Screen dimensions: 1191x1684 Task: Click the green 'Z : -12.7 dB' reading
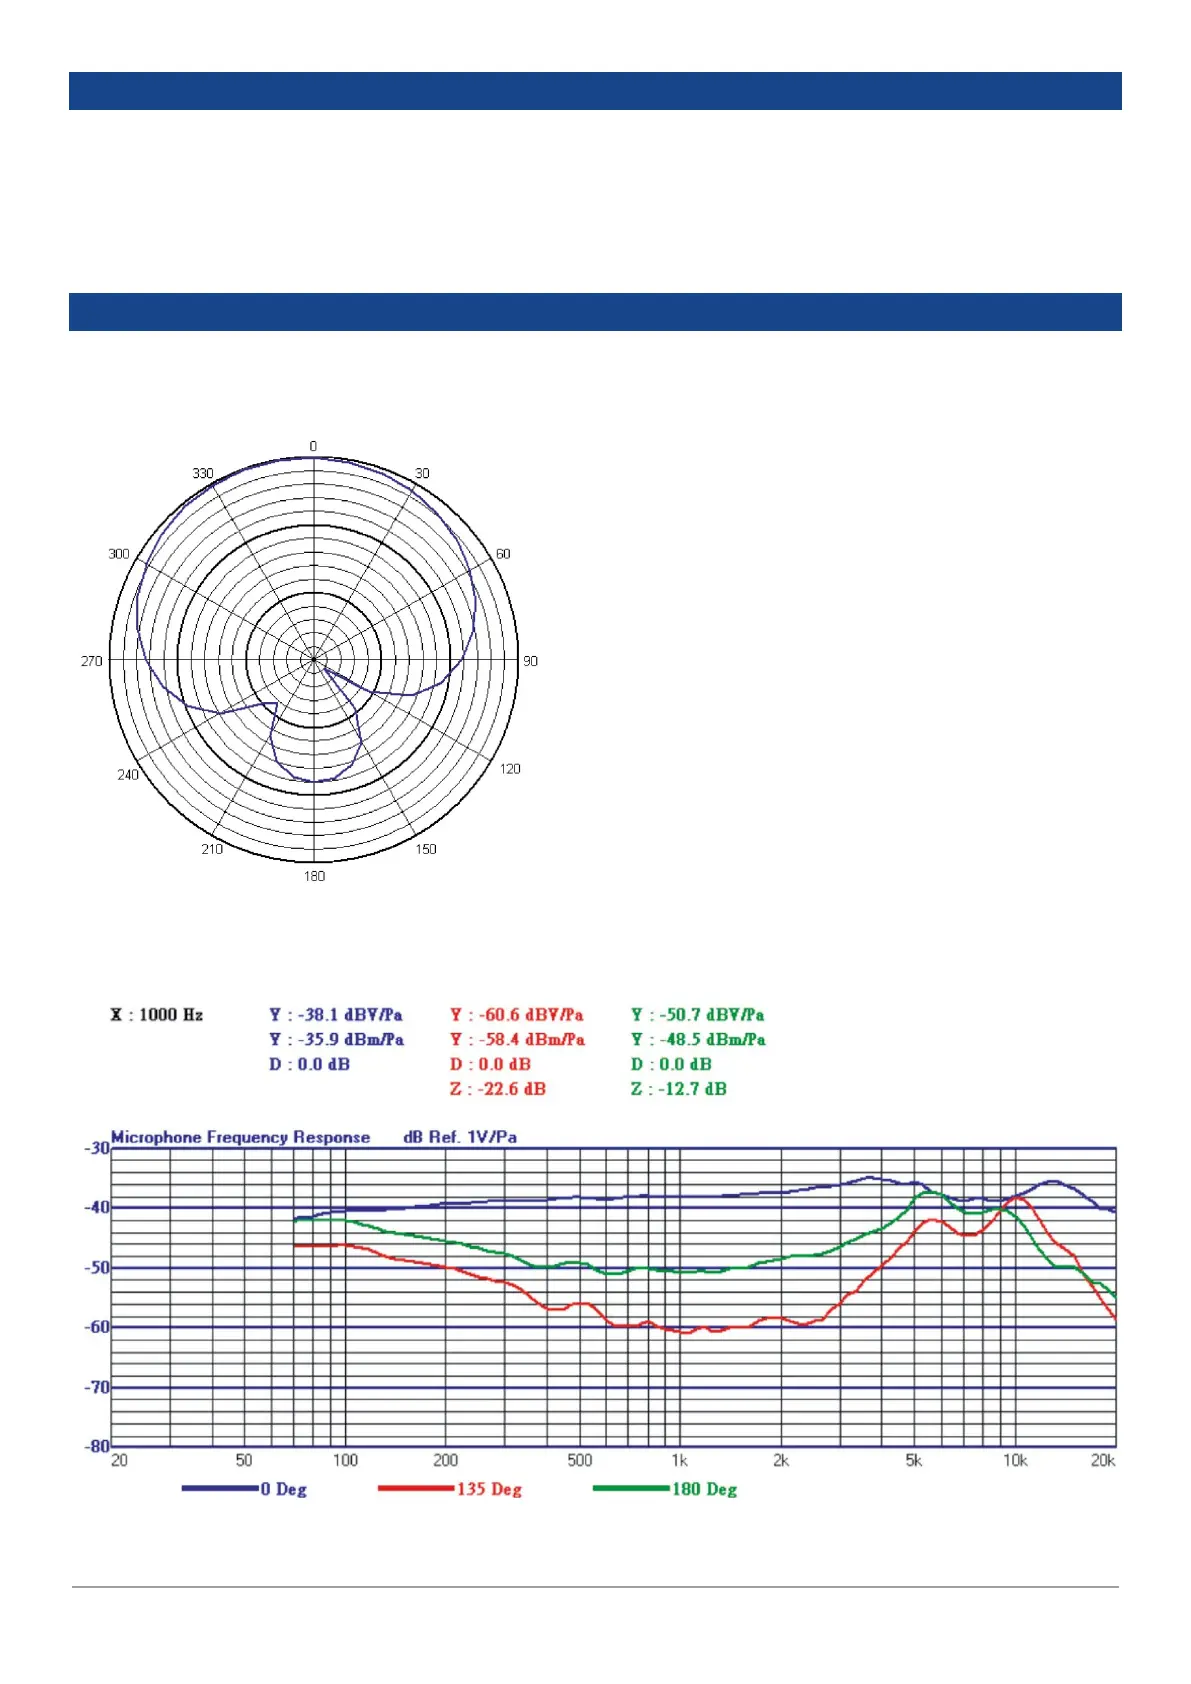679,1089
